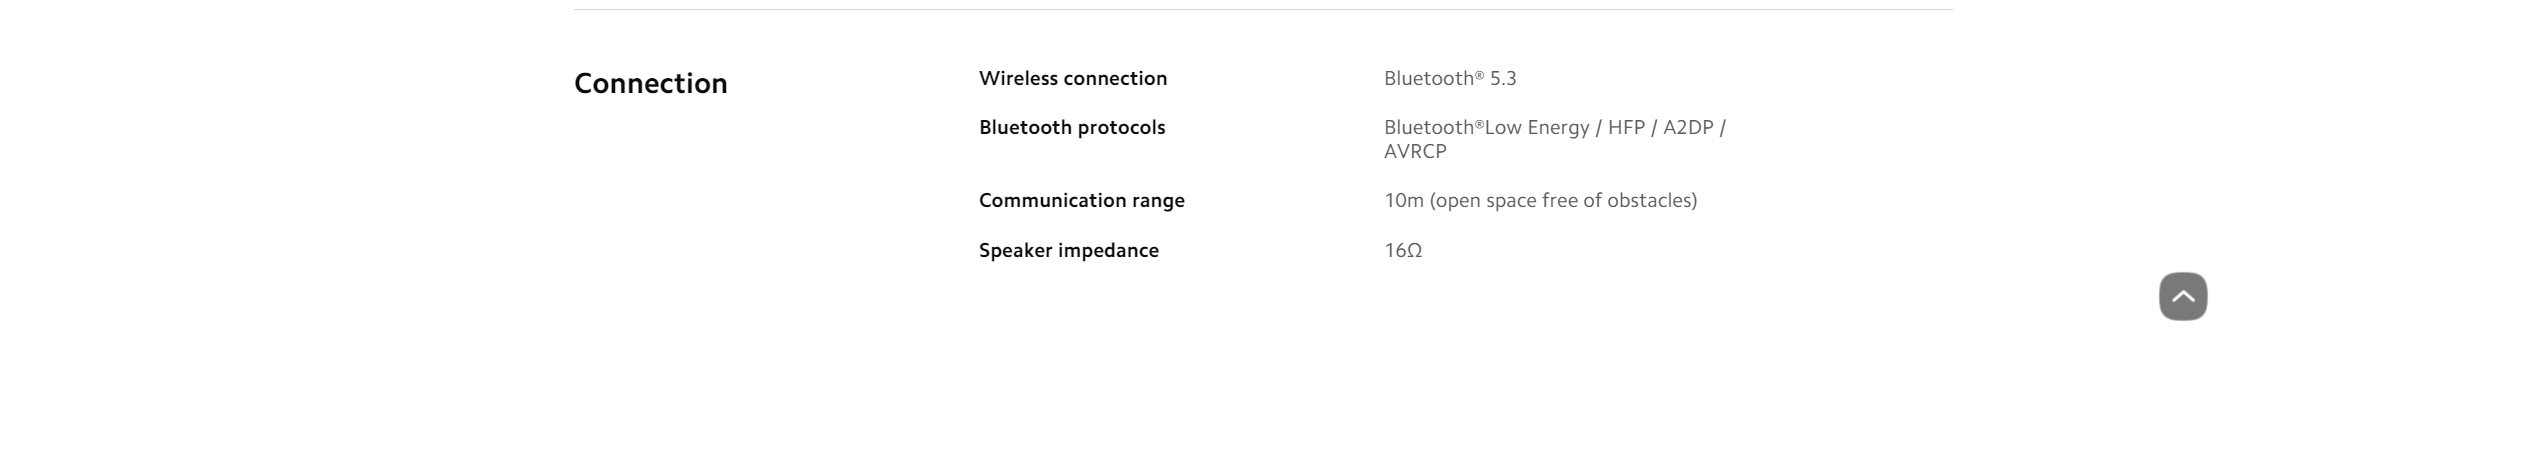The height and width of the screenshot is (450, 2531).
Task: Click the AVRCP protocol text
Action: pyautogui.click(x=1415, y=151)
